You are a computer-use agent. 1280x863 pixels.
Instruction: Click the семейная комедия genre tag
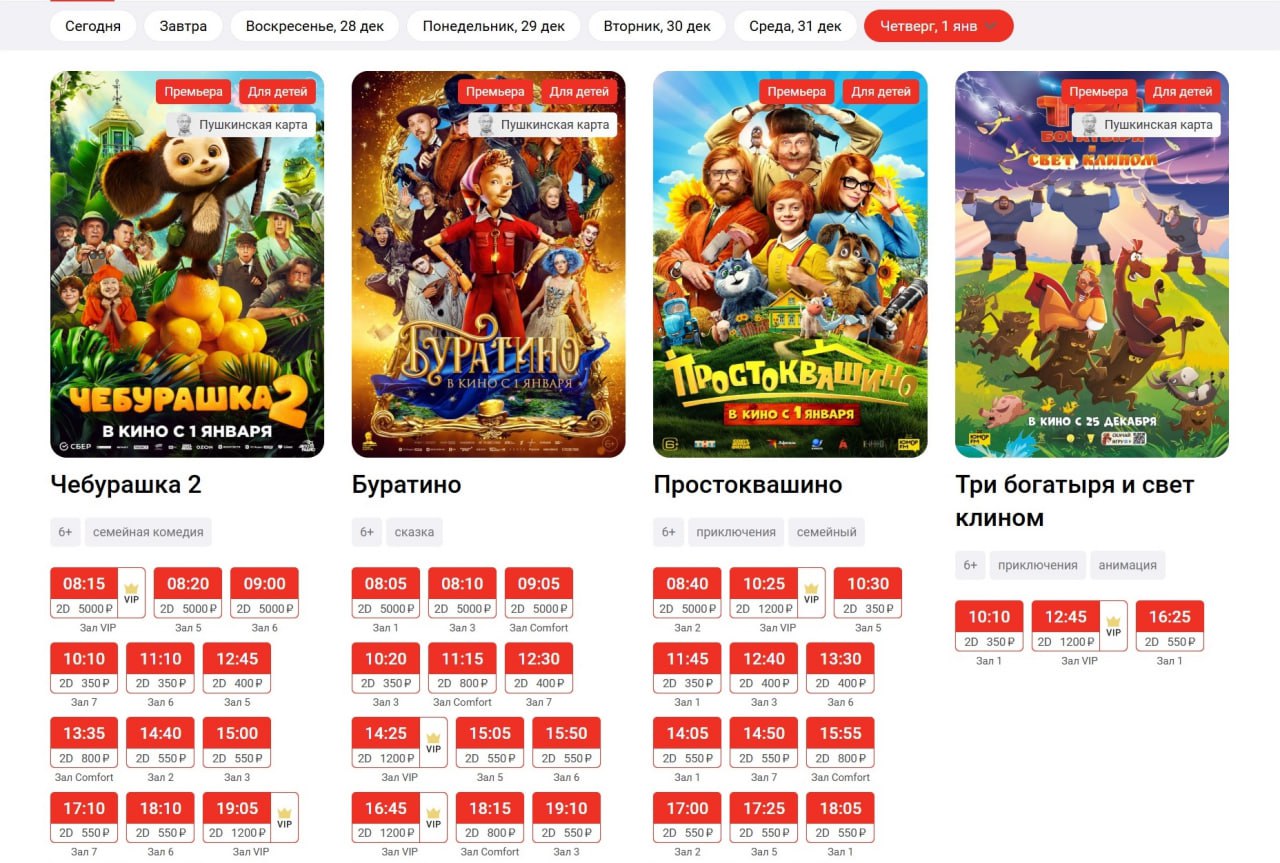point(148,532)
